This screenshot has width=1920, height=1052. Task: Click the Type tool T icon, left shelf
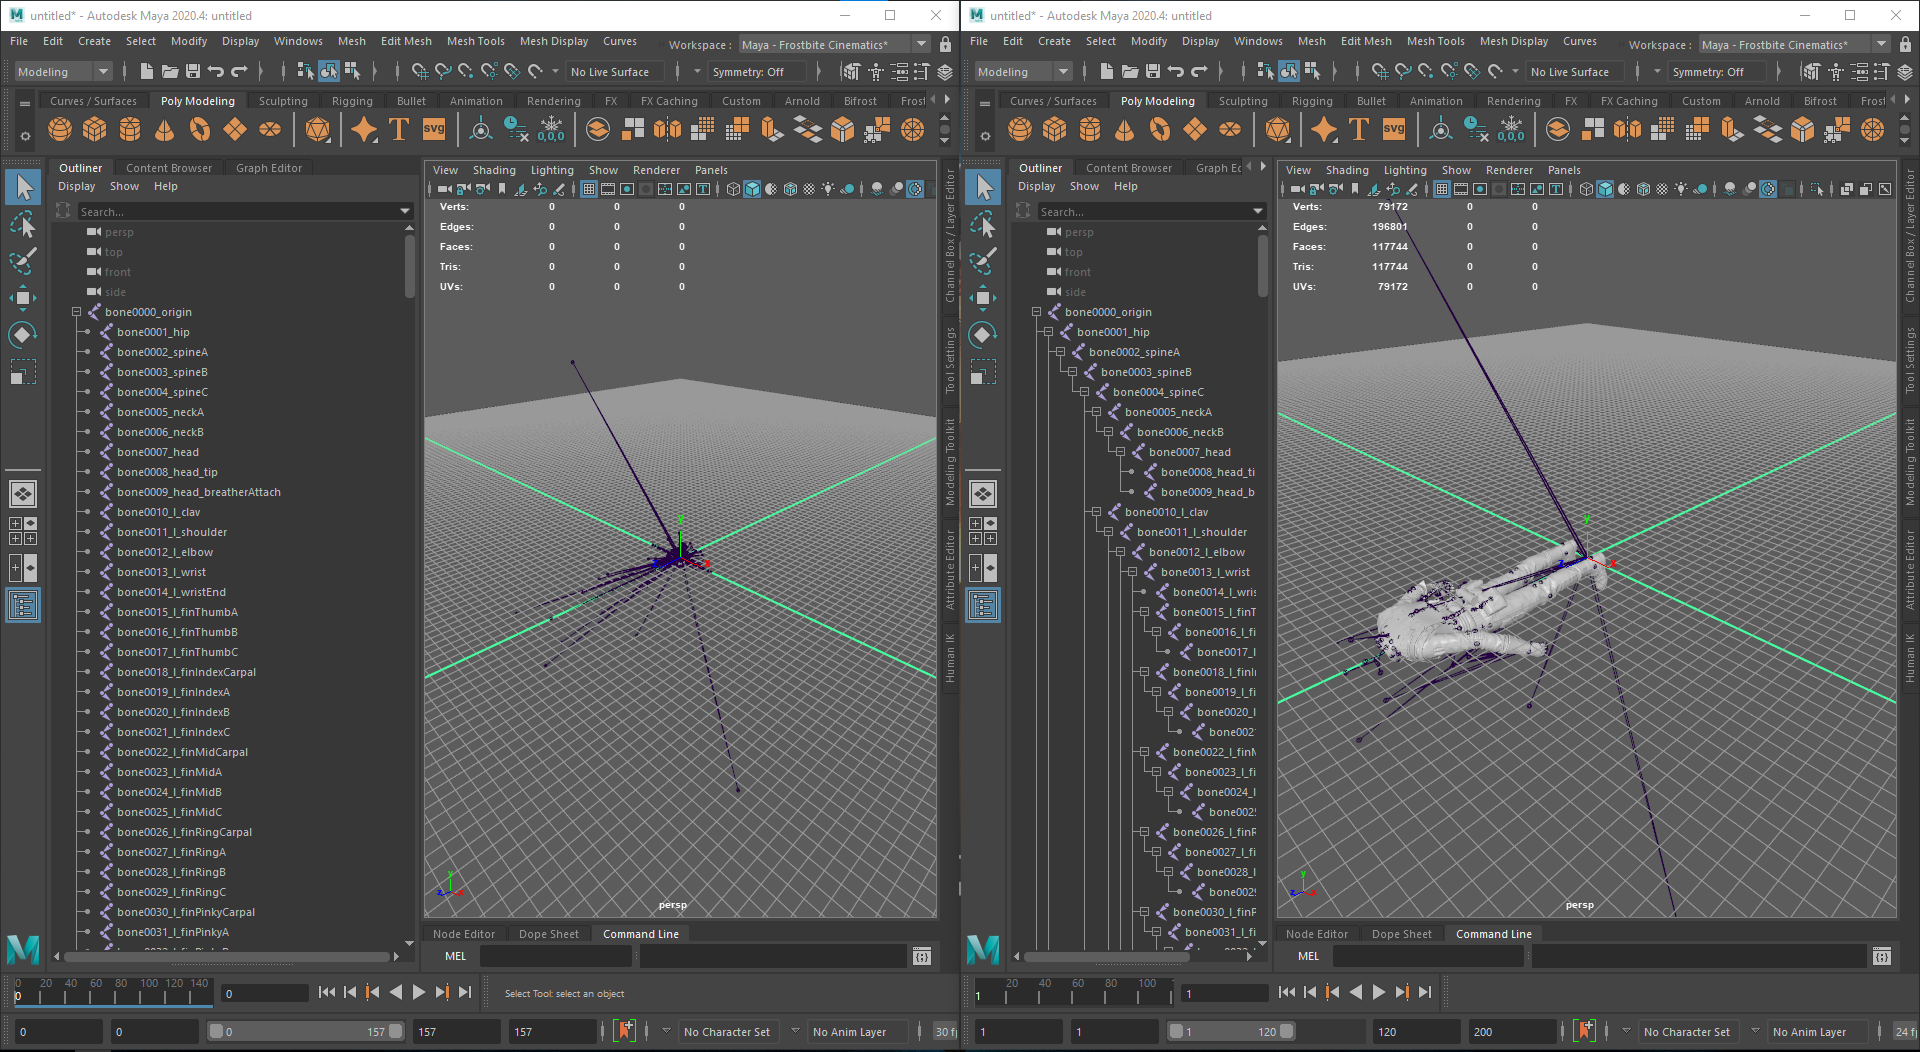pos(399,130)
